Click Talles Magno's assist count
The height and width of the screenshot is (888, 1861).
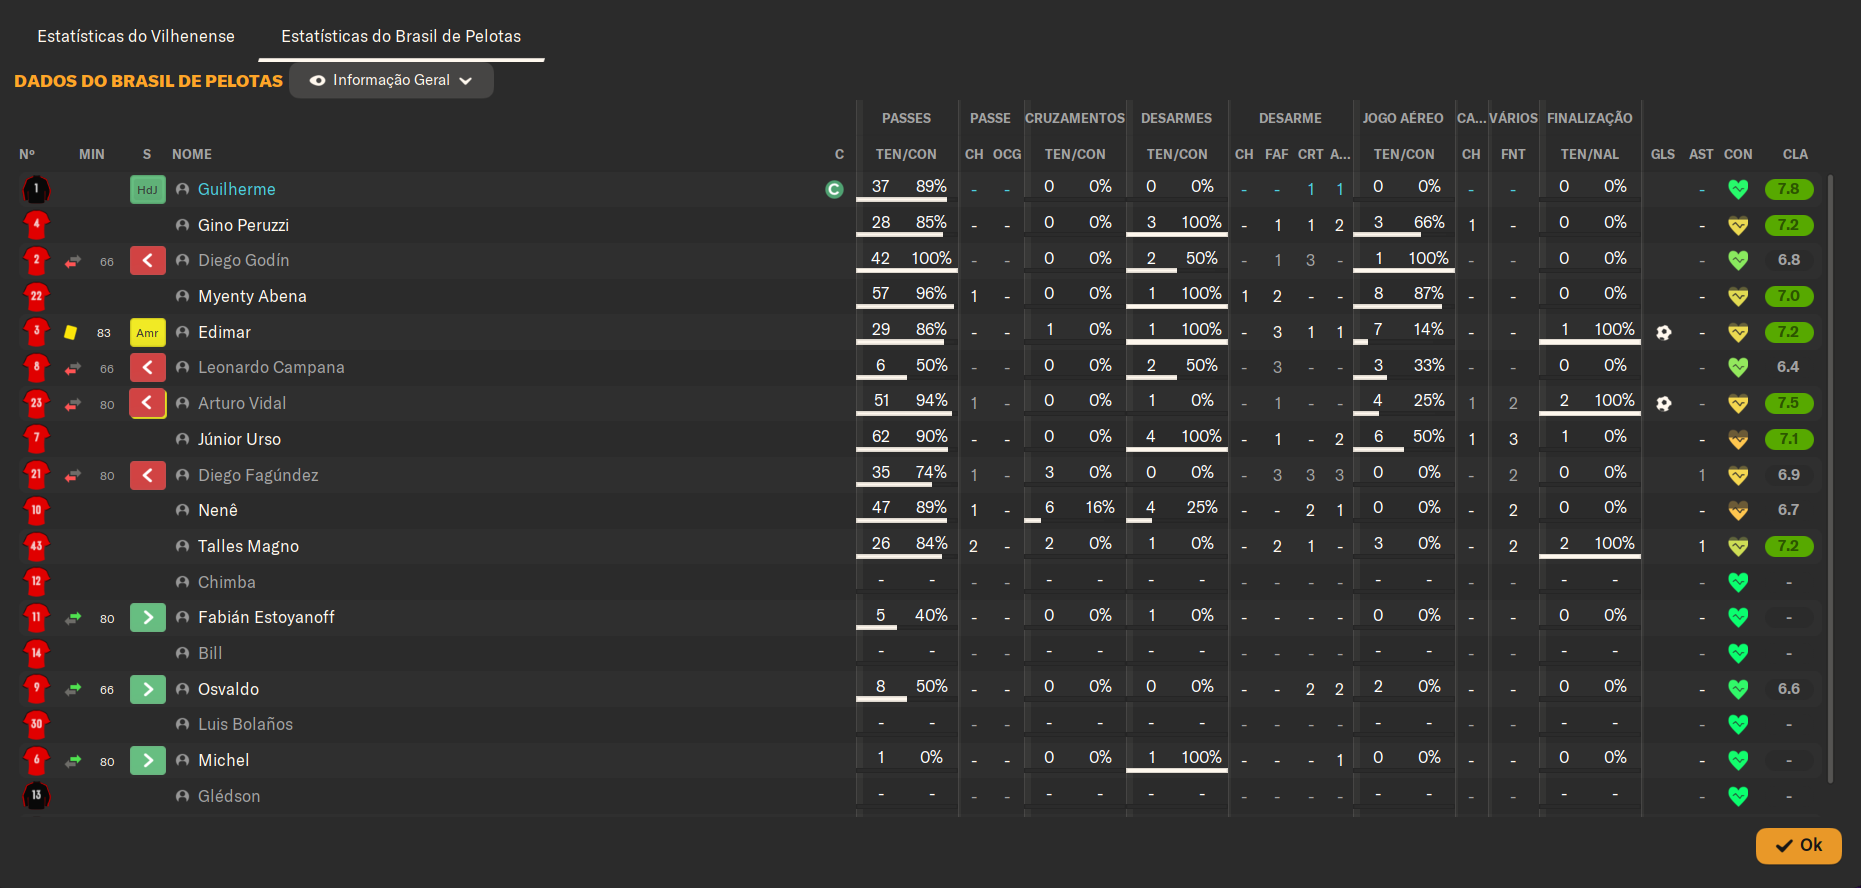(x=1702, y=546)
